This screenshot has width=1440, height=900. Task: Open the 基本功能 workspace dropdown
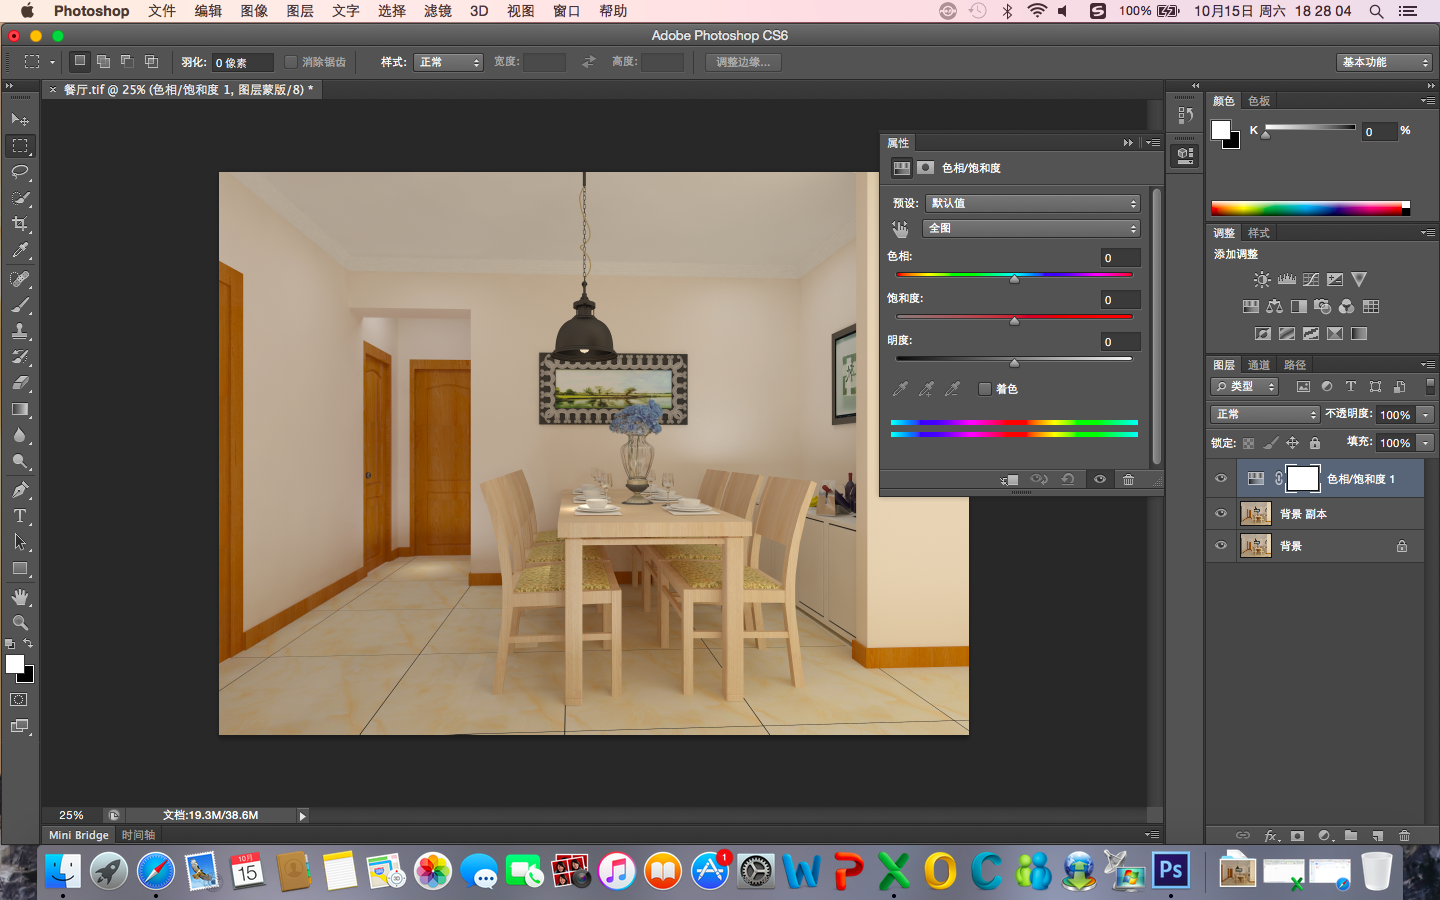pyautogui.click(x=1385, y=62)
